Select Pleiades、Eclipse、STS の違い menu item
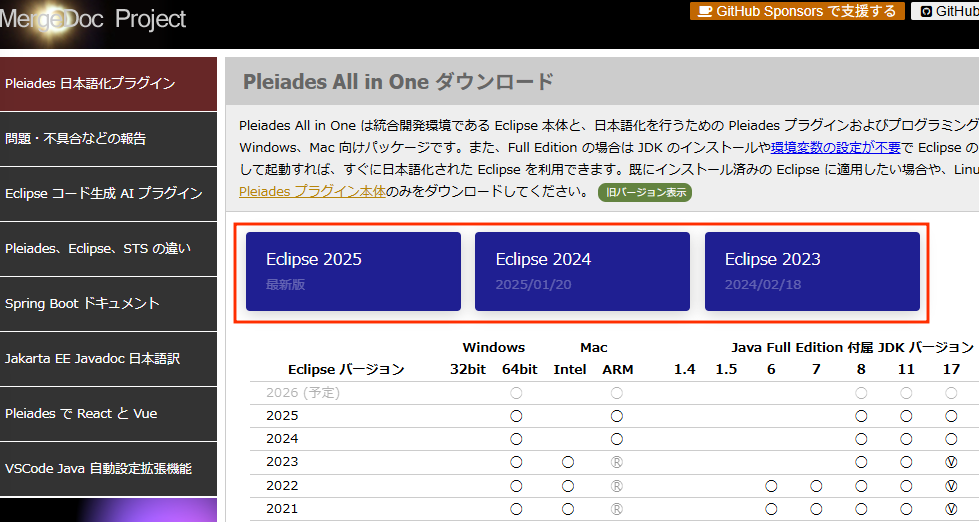 [x=108, y=249]
